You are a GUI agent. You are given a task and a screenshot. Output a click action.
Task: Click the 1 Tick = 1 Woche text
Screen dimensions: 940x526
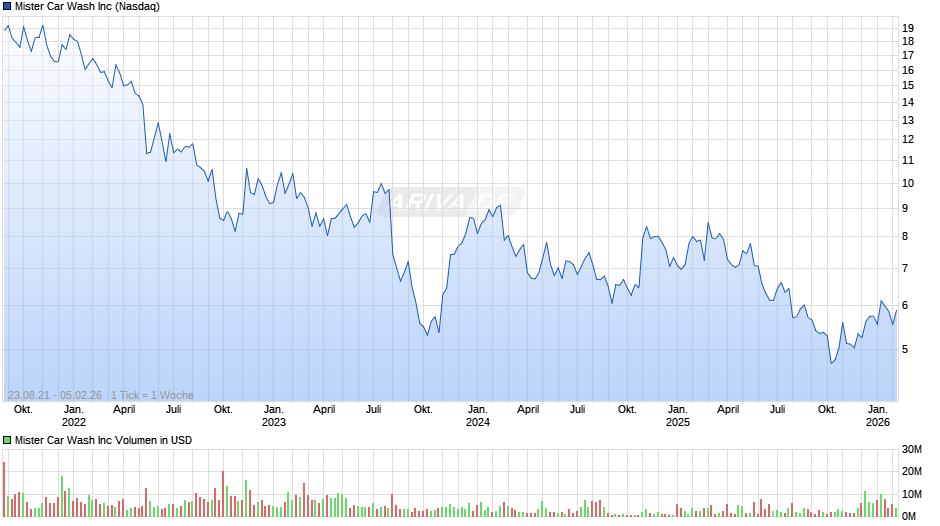(152, 395)
